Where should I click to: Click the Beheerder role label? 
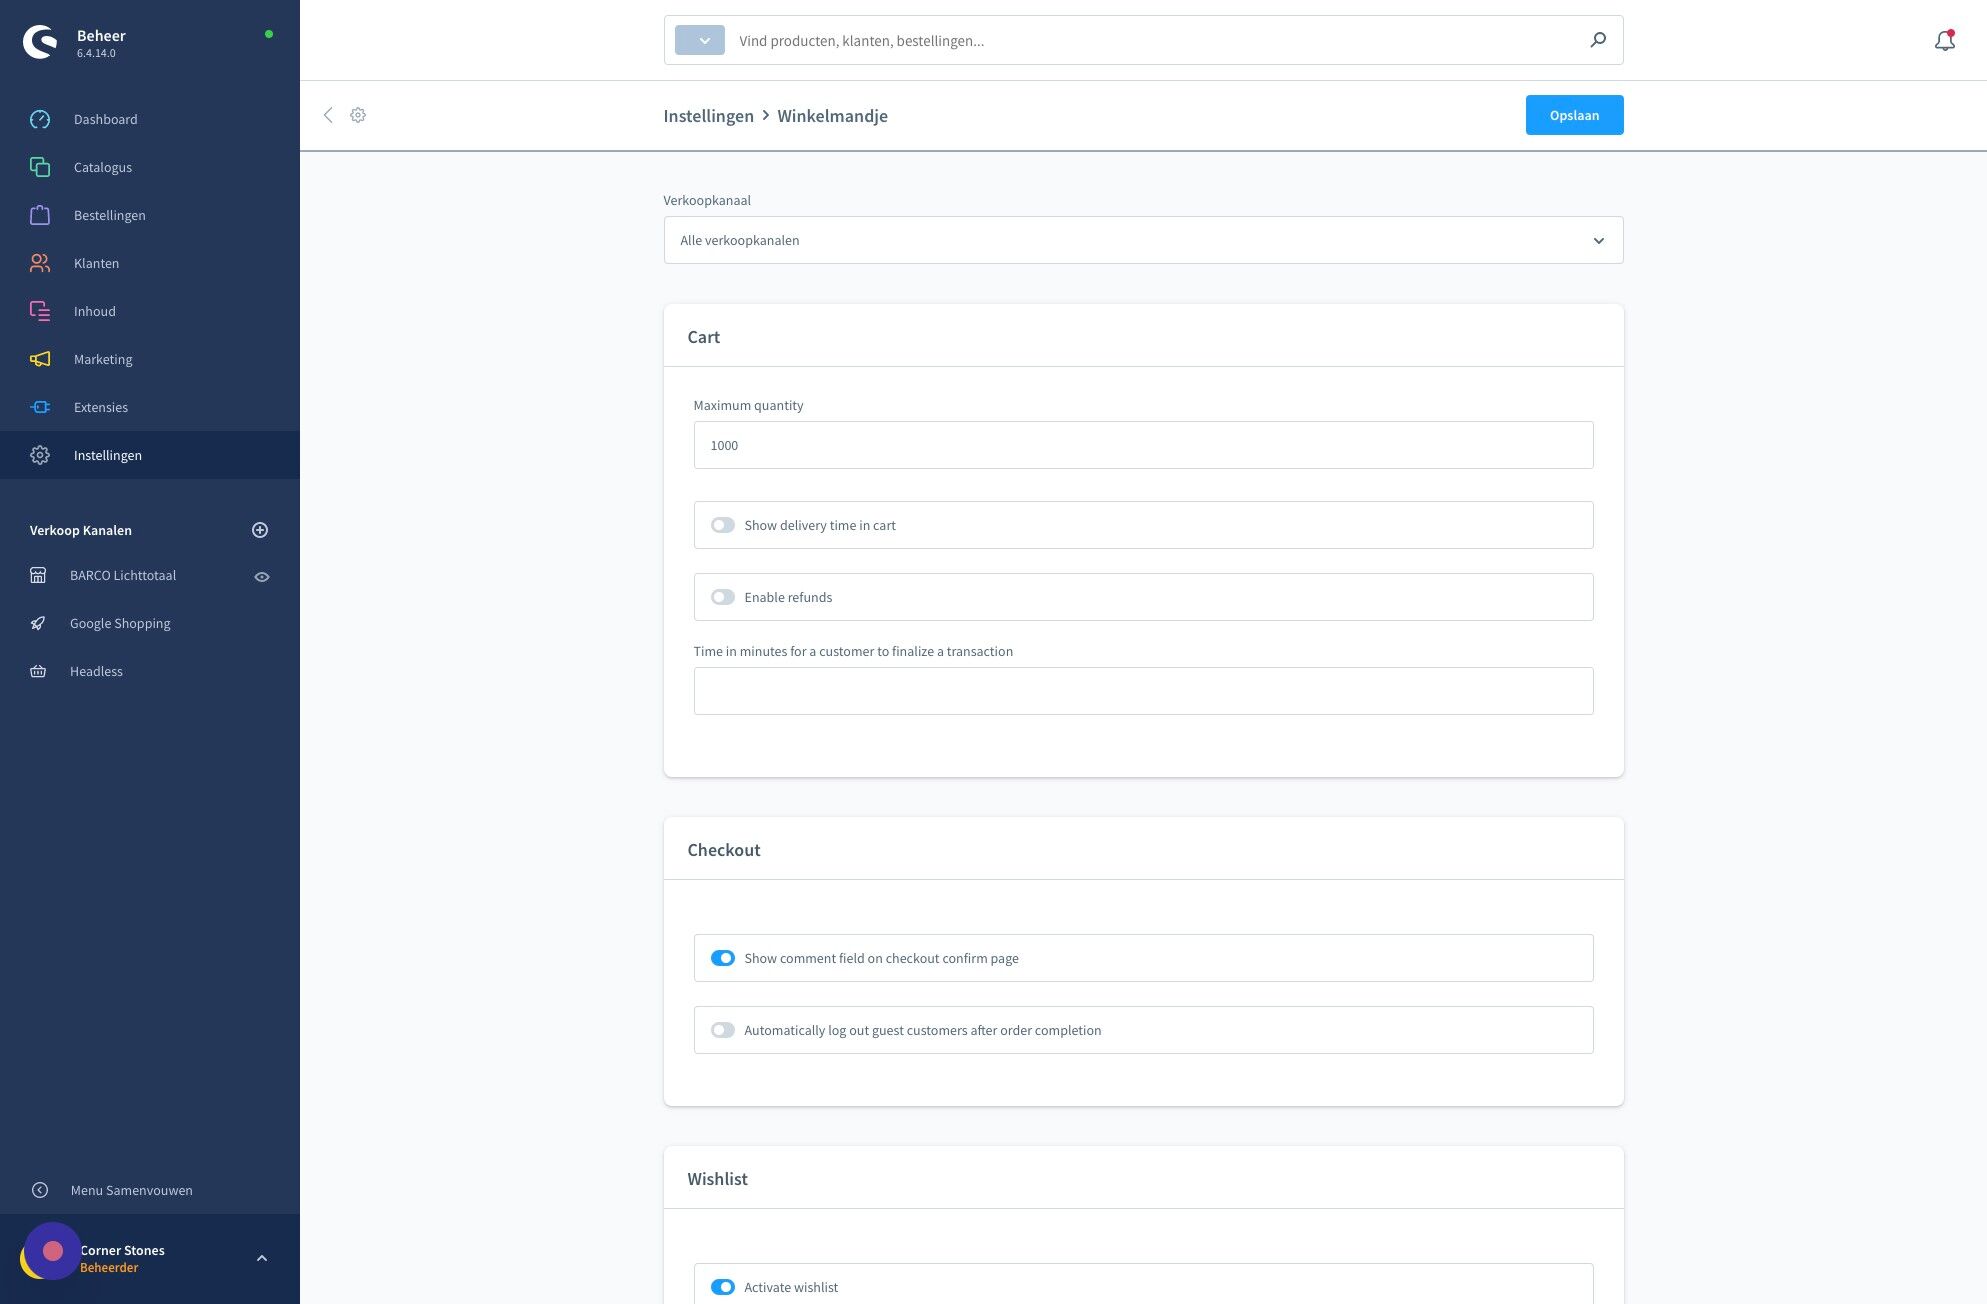click(109, 1267)
